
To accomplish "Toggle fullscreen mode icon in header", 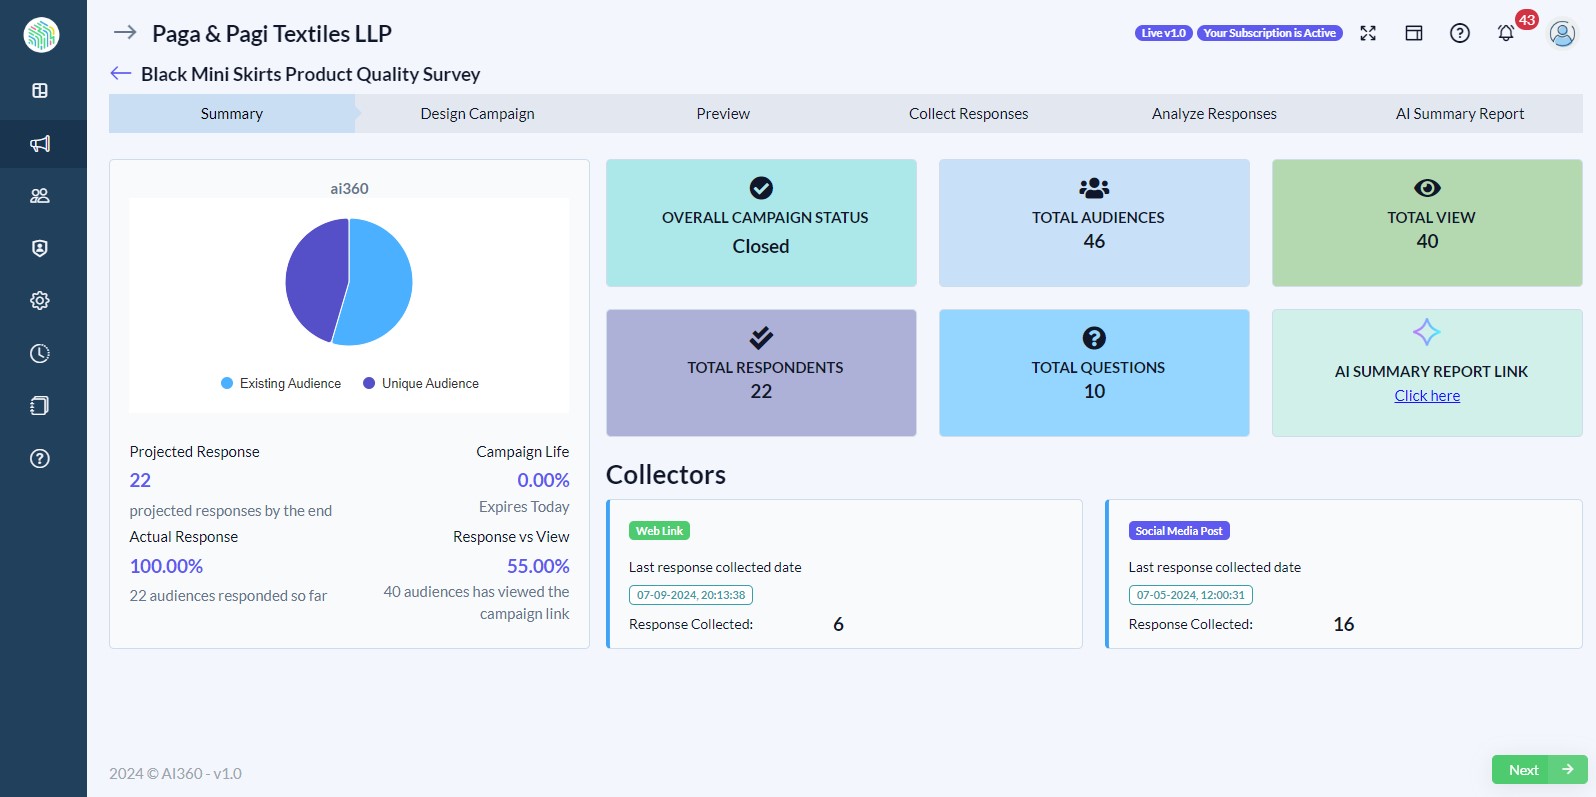I will [1368, 33].
